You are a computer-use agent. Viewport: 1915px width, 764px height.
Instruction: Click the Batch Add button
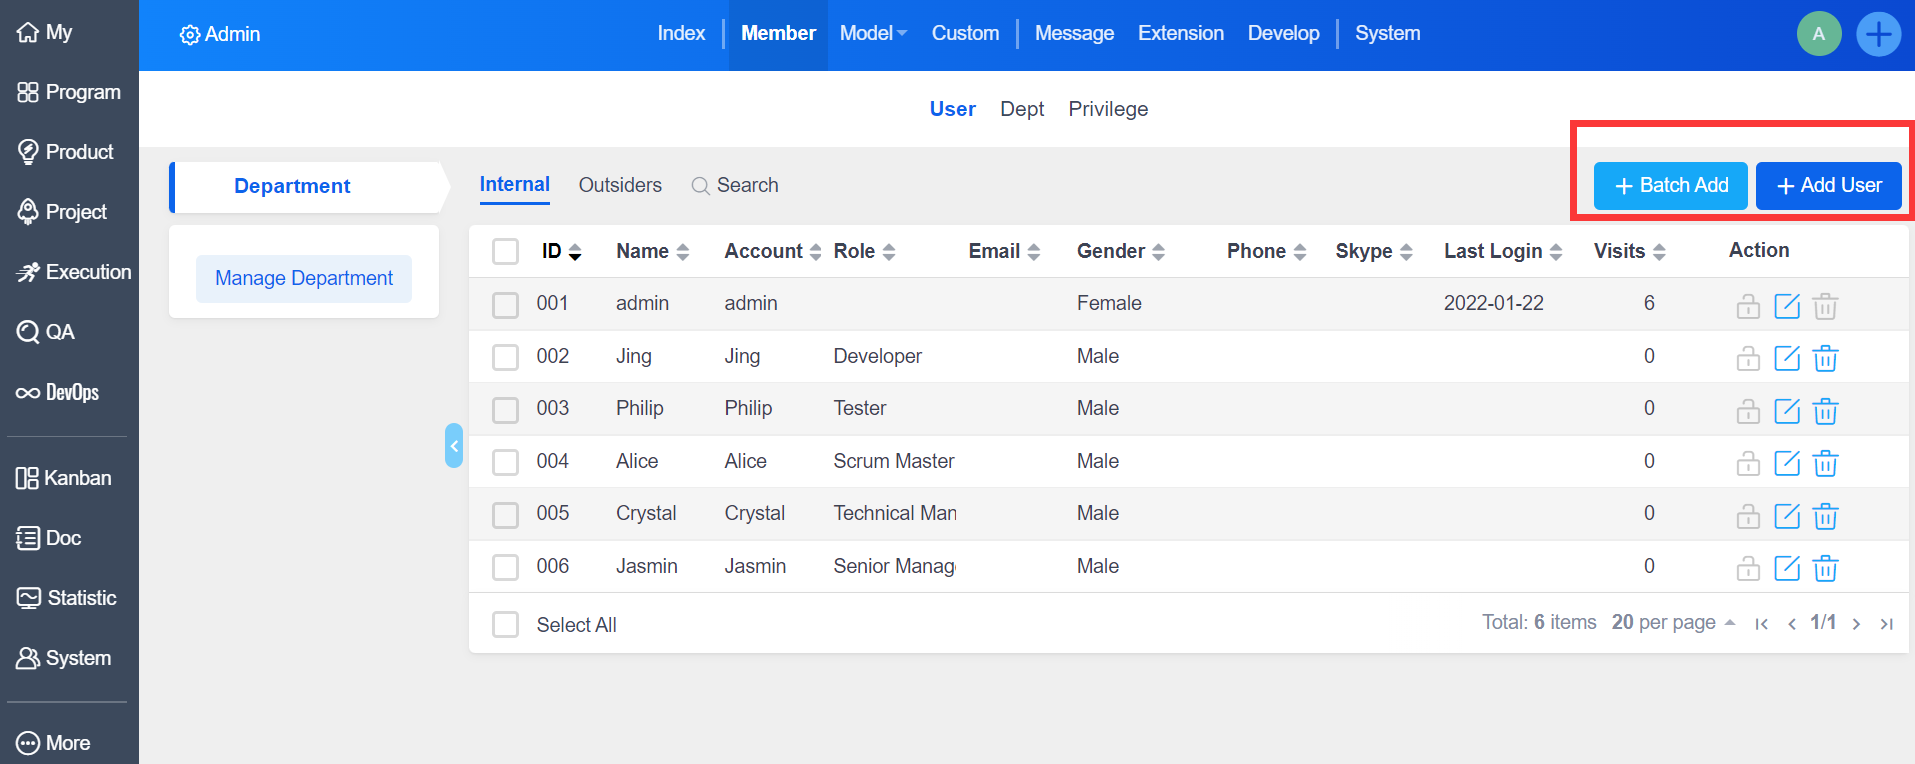pos(1670,185)
